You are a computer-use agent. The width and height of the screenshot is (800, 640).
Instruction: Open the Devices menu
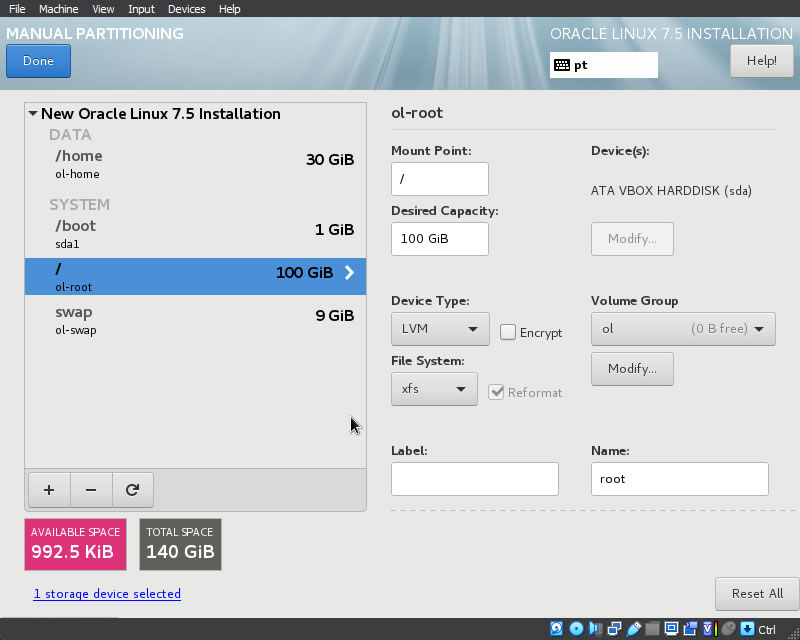click(x=187, y=9)
